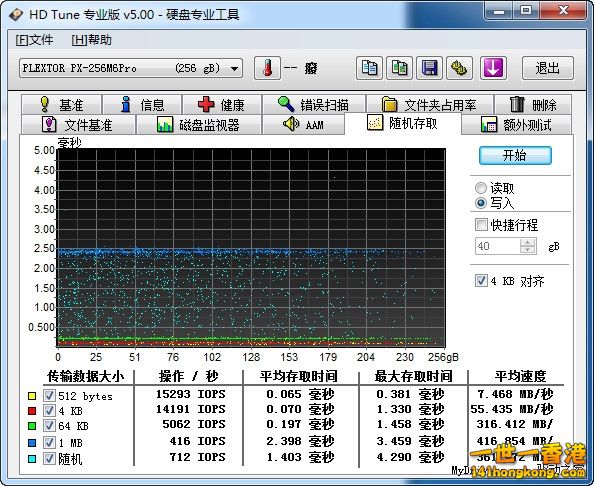
Task: Open options via the gold wrench icon
Action: (459, 68)
